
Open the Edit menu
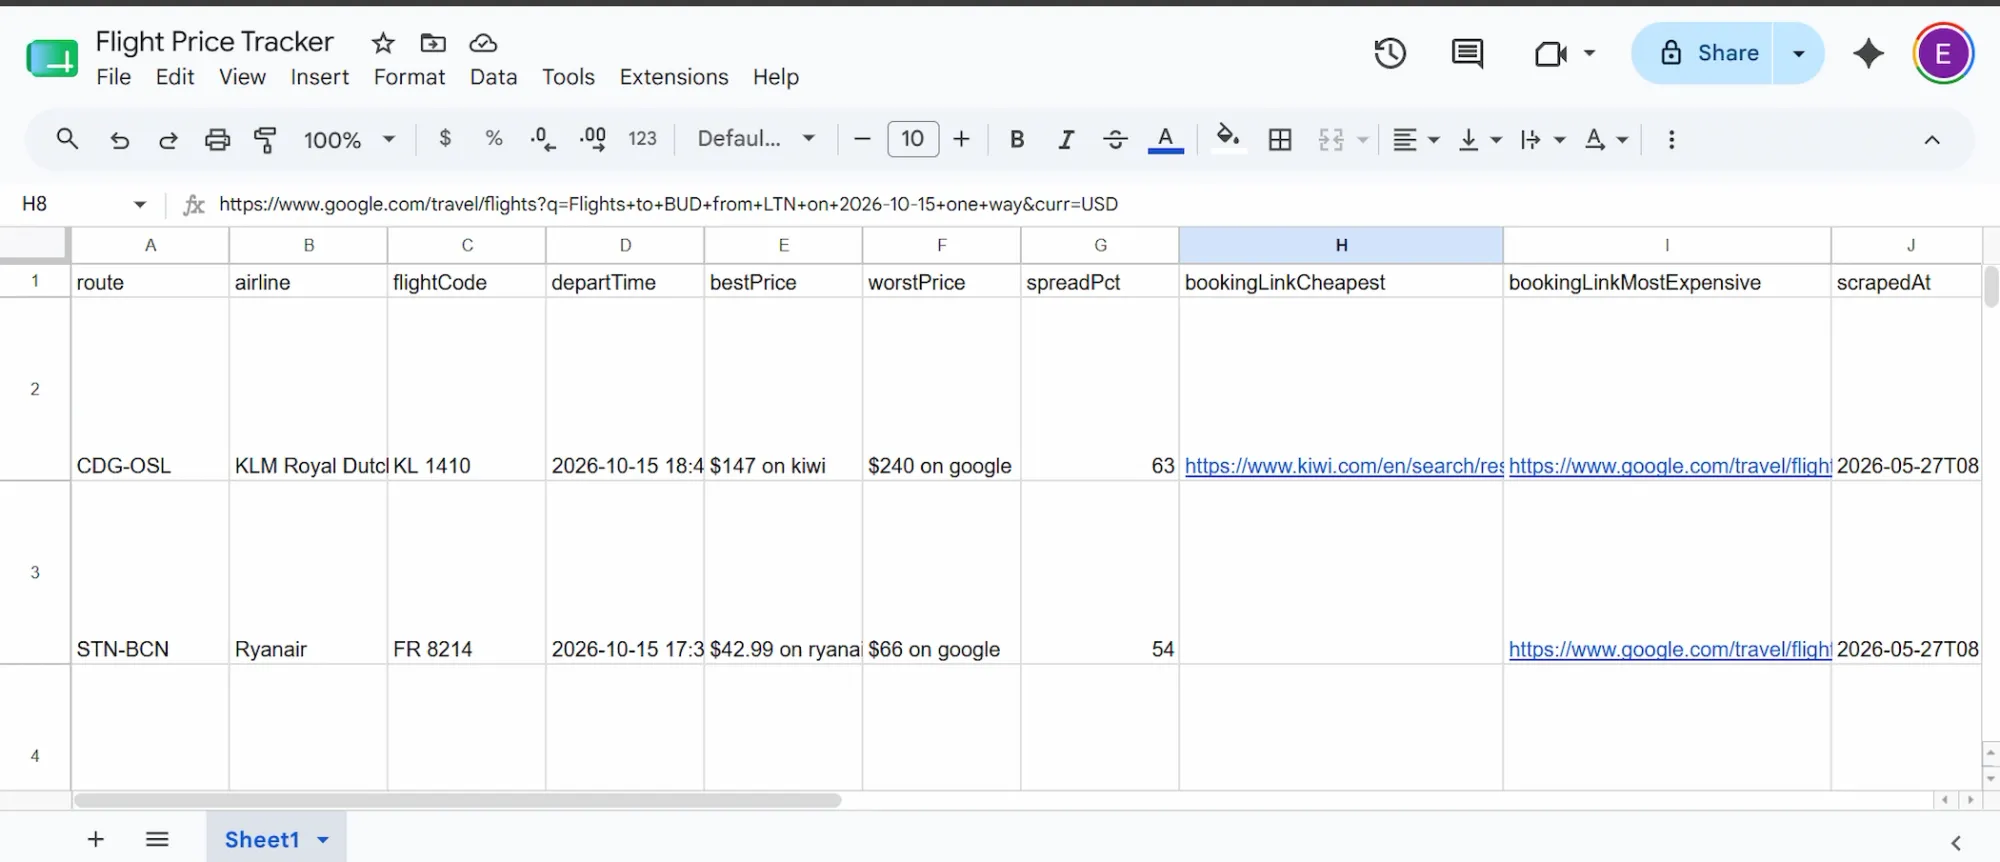(175, 77)
